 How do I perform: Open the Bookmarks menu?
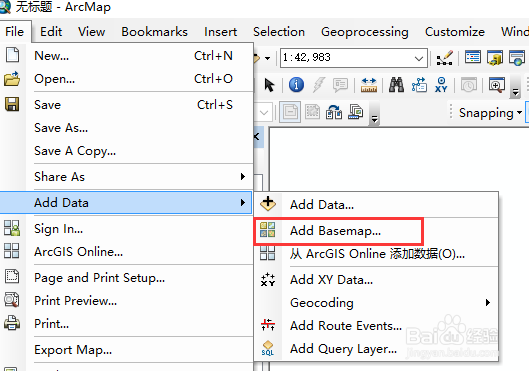155,32
